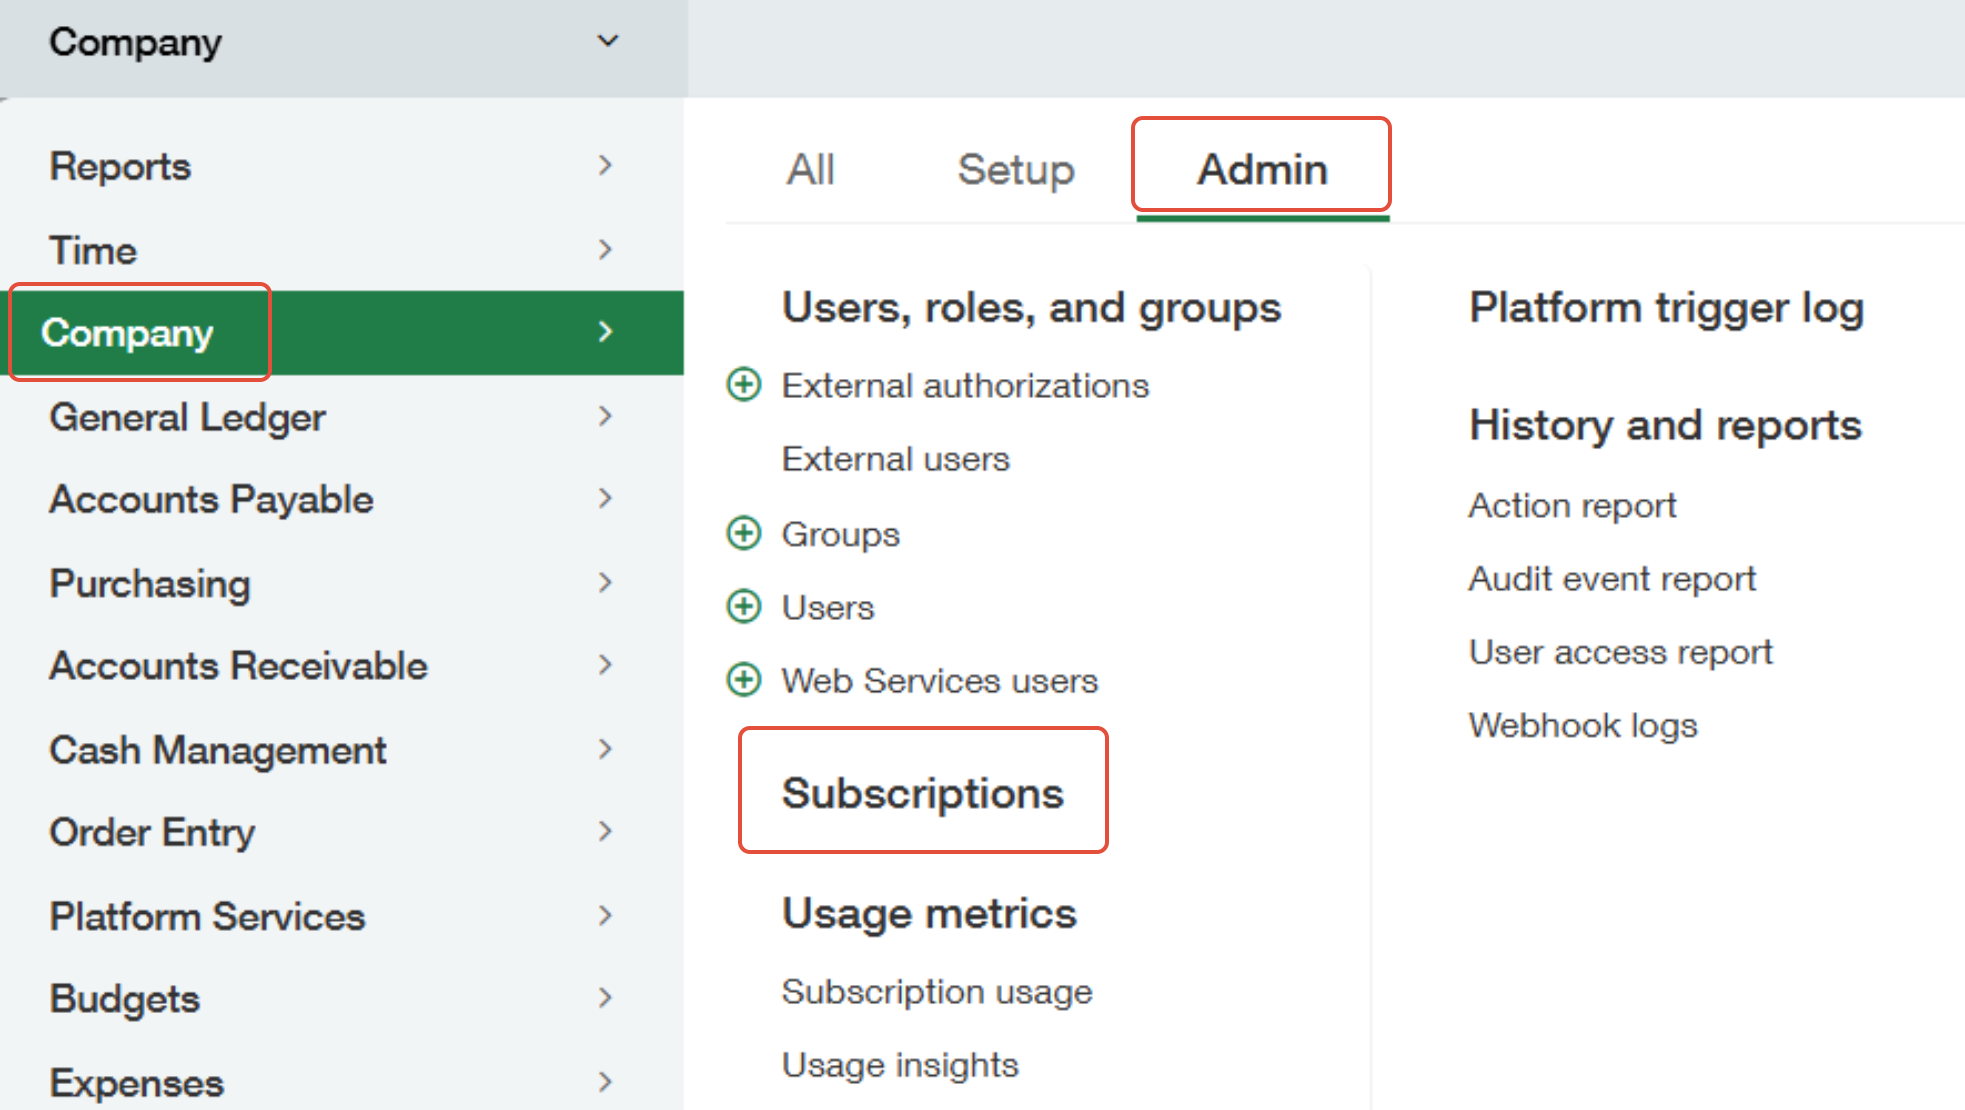
Task: Switch to the Admin tab
Action: tap(1262, 169)
